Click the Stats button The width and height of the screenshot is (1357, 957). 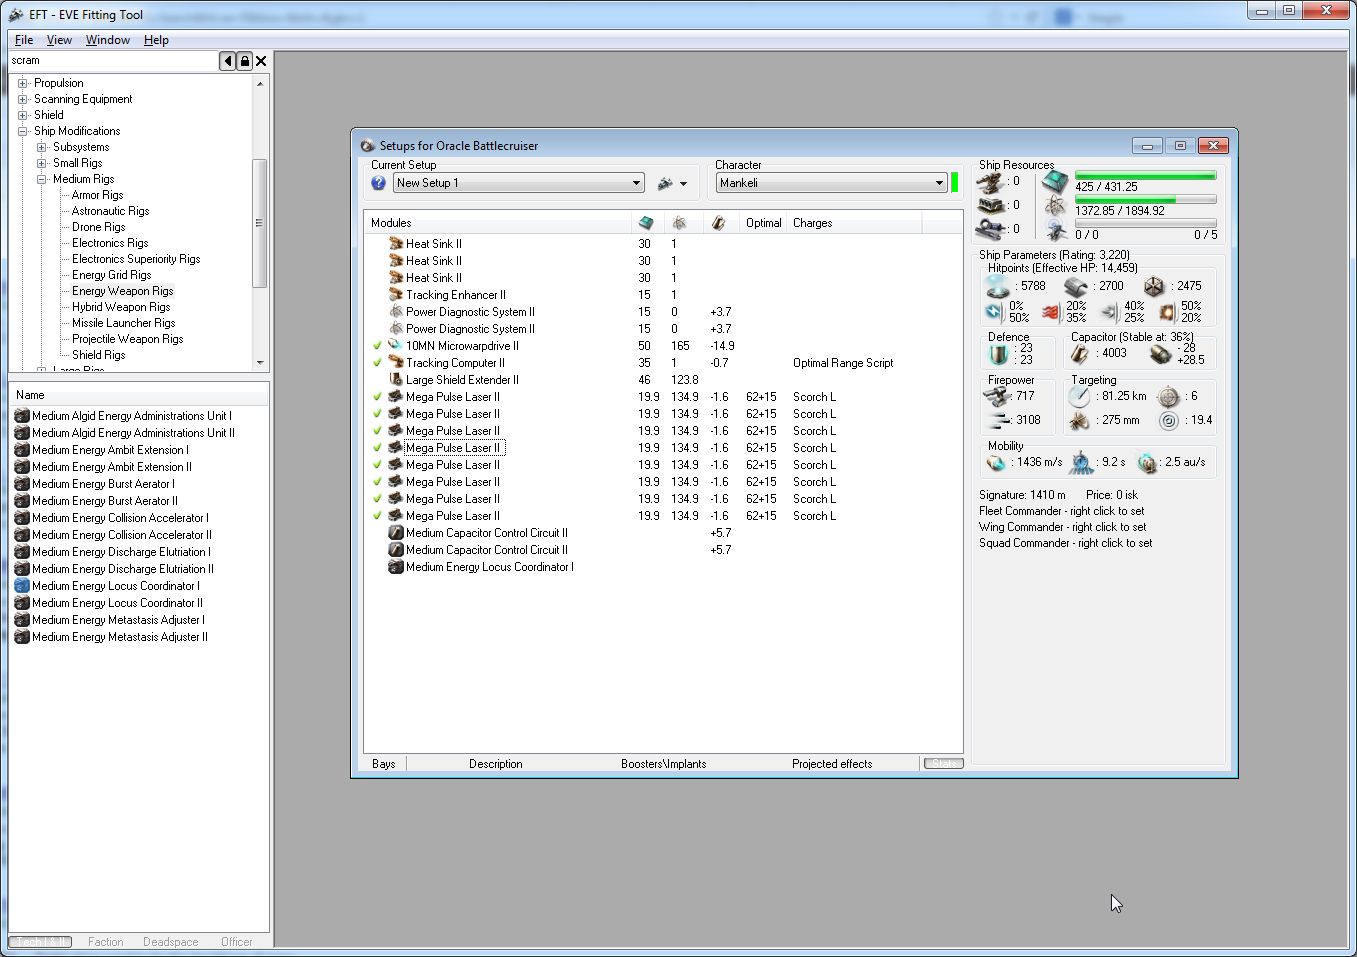[943, 764]
